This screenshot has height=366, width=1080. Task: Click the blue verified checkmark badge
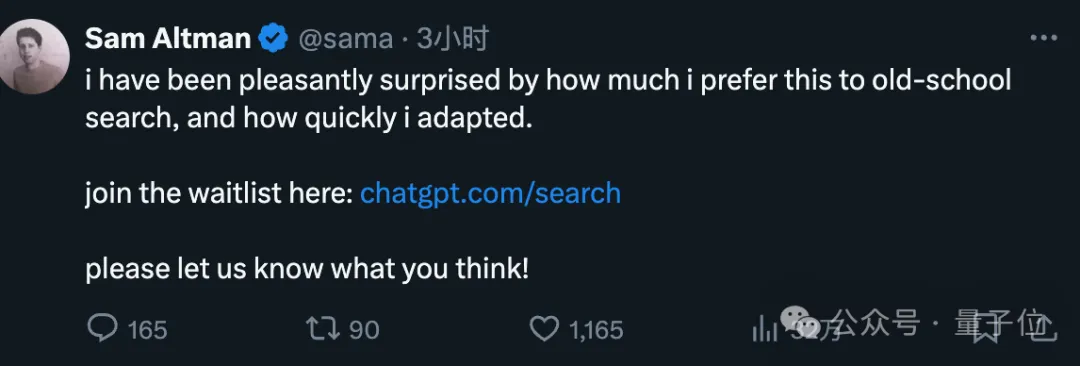[273, 40]
